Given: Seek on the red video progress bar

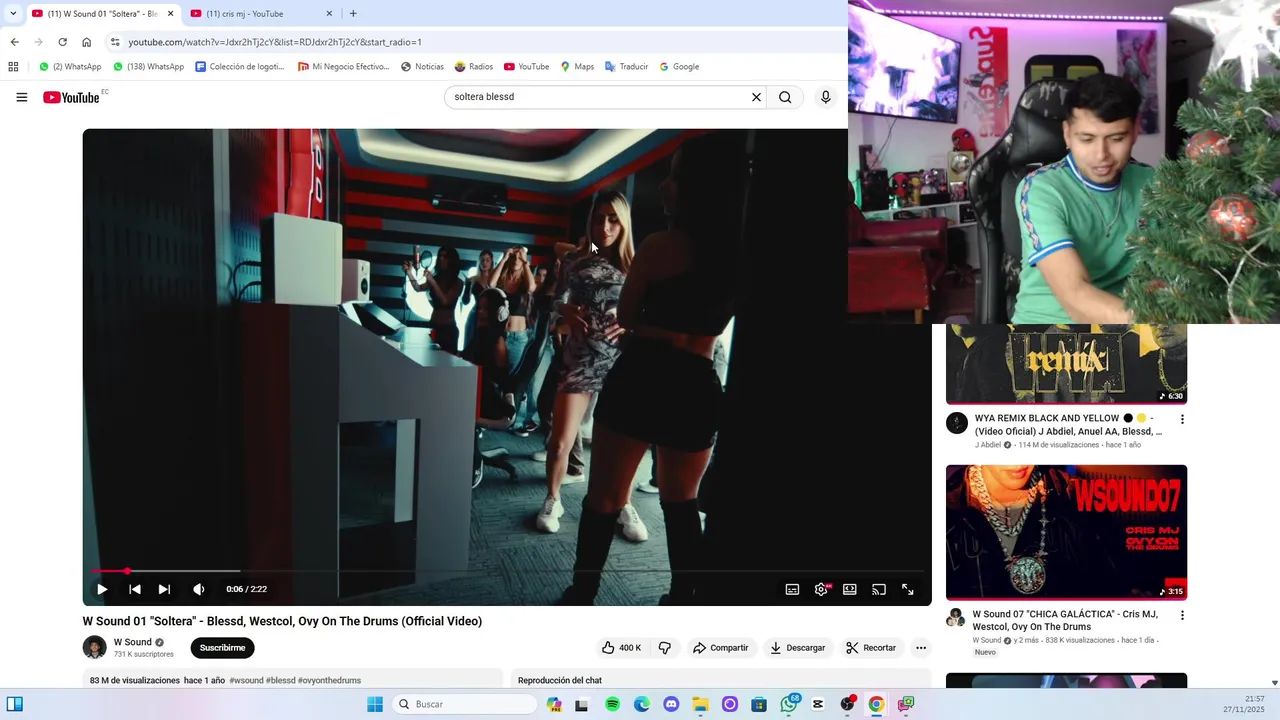Looking at the screenshot, I should coord(506,571).
